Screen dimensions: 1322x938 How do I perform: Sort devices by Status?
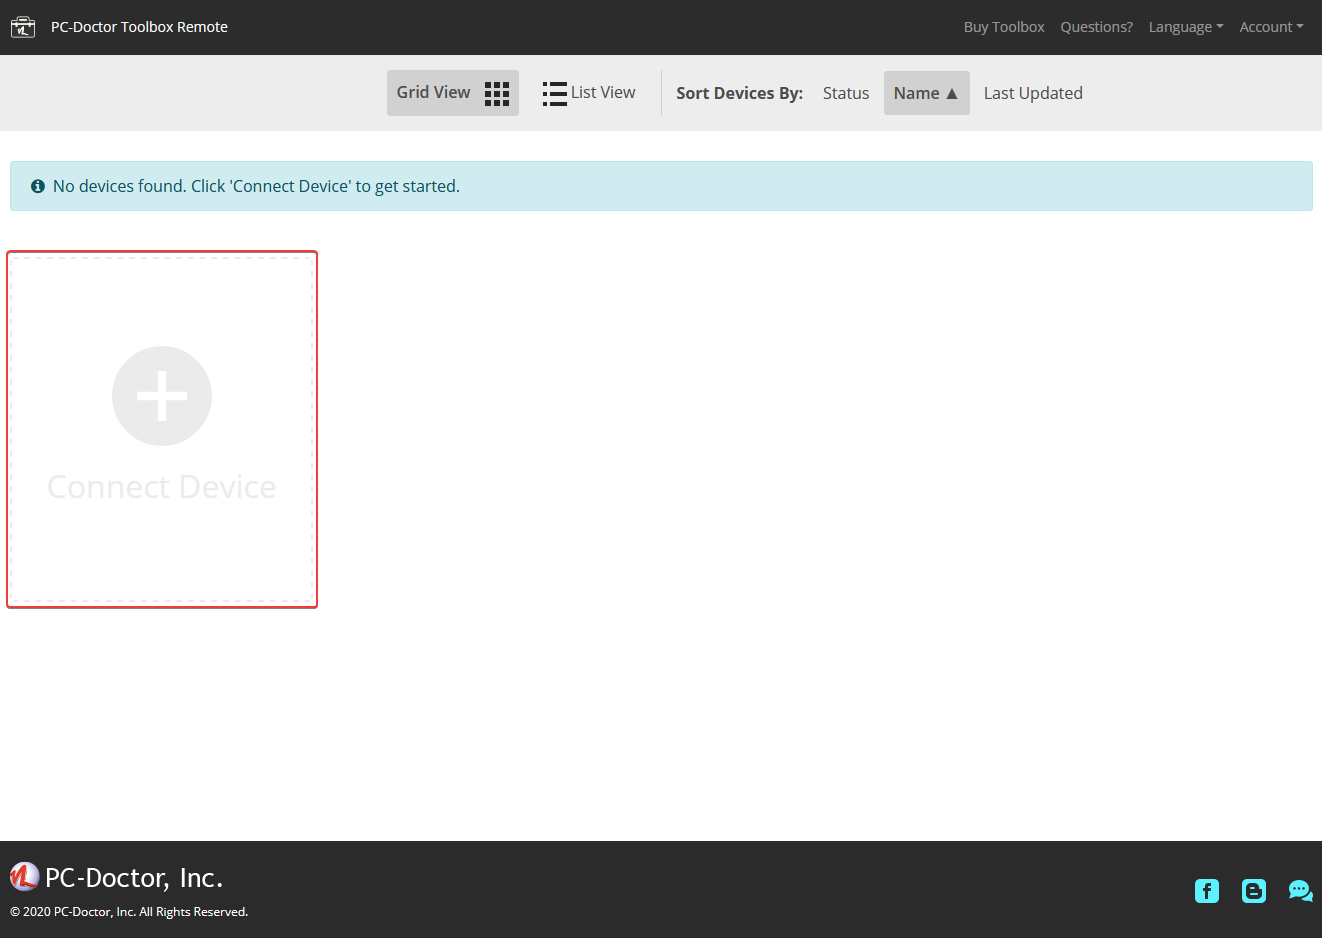[x=846, y=93]
